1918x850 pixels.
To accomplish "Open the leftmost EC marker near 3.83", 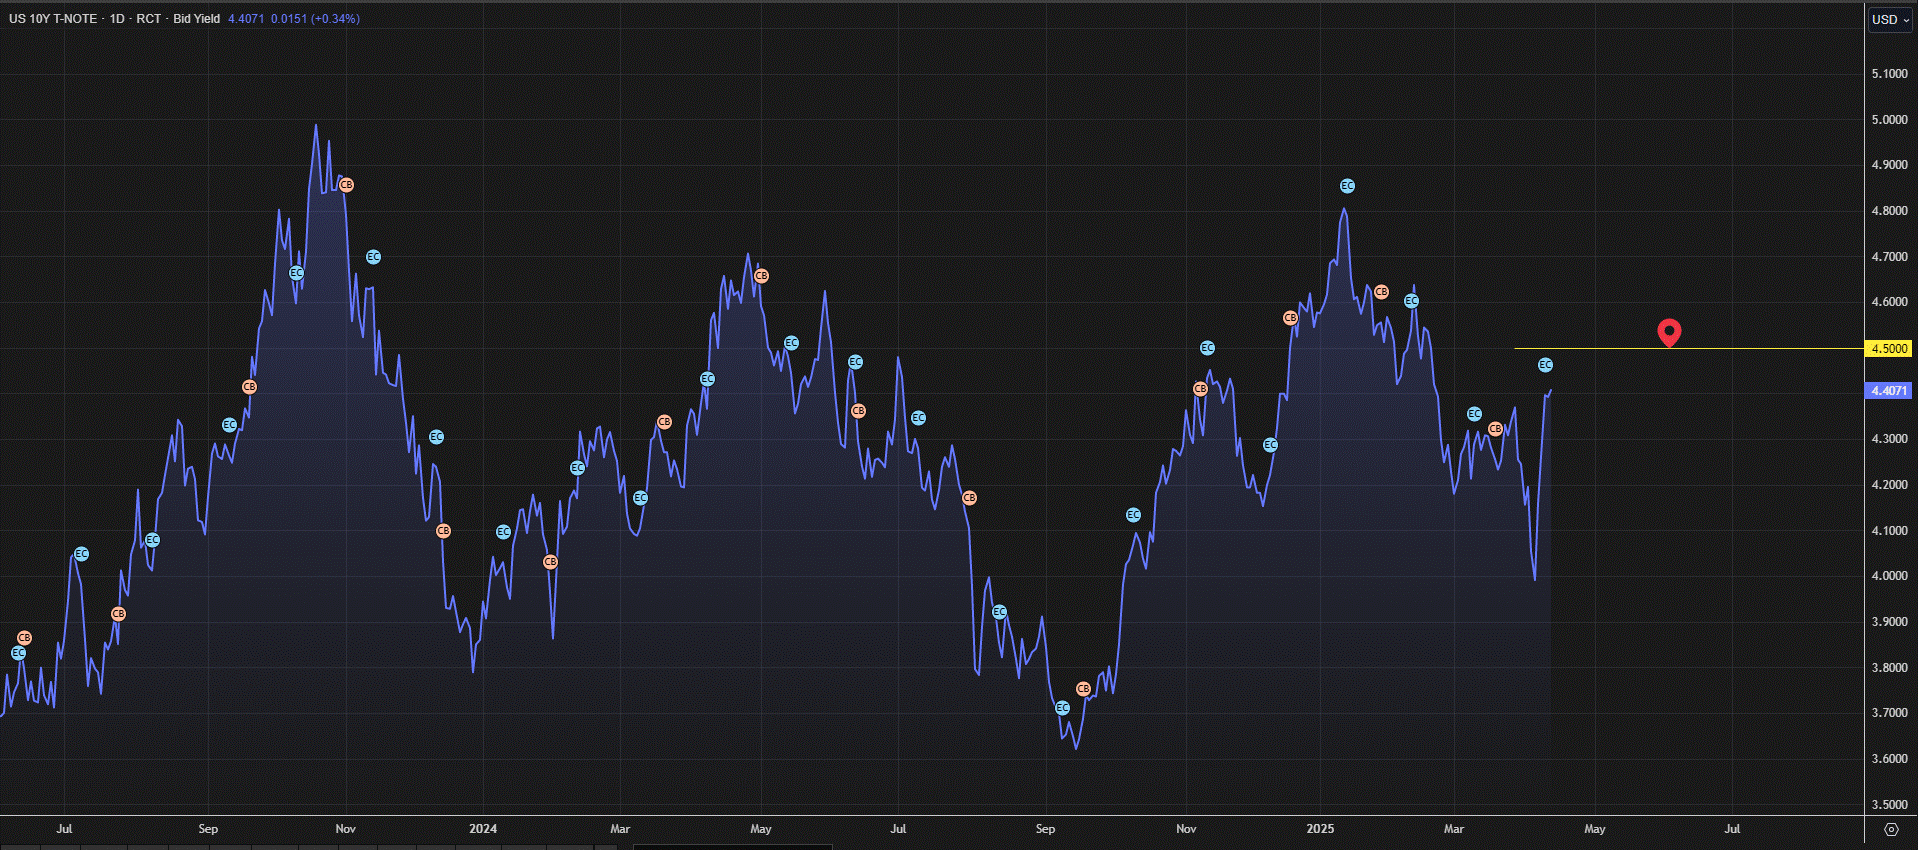I will click(x=18, y=653).
